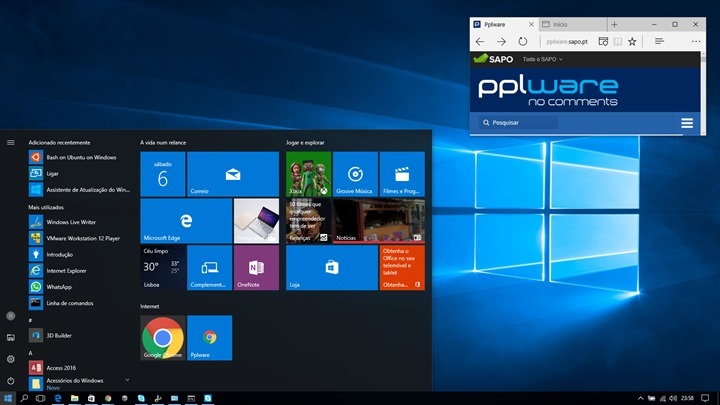Open Edge More actions ellipsis menu

pyautogui.click(x=696, y=41)
